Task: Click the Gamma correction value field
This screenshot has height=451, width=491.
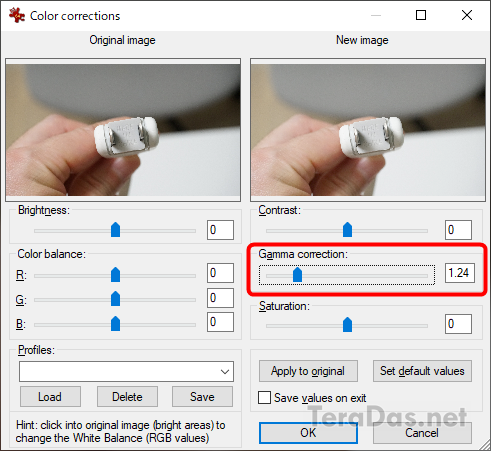Action: click(459, 273)
